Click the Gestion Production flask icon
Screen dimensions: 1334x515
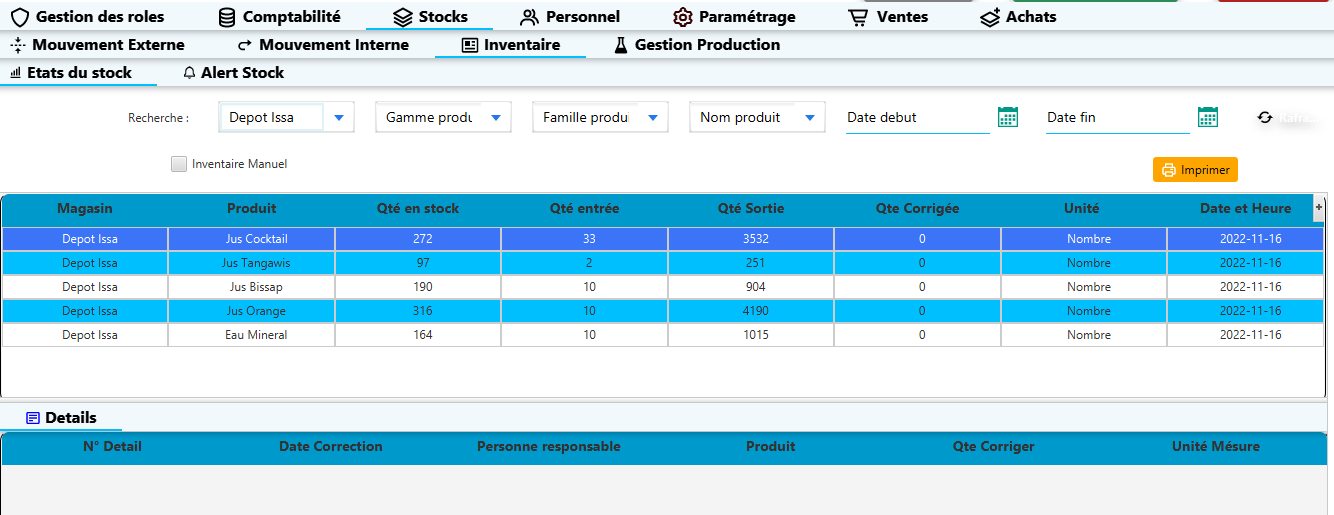620,45
